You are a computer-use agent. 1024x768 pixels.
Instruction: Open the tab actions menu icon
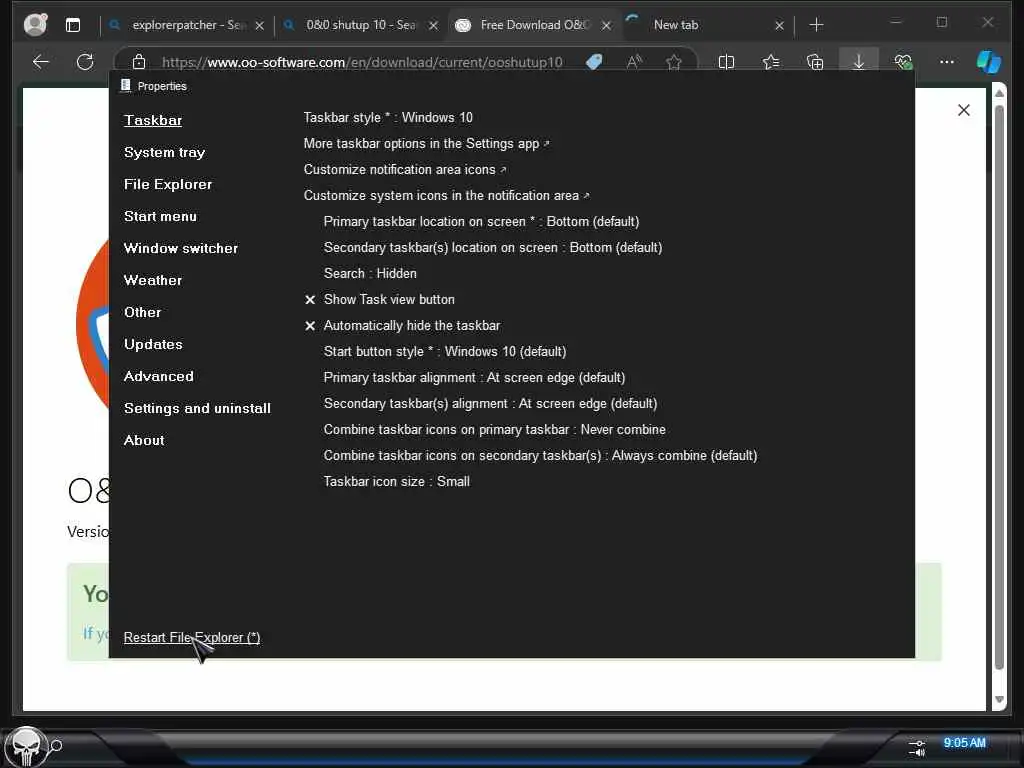(73, 25)
